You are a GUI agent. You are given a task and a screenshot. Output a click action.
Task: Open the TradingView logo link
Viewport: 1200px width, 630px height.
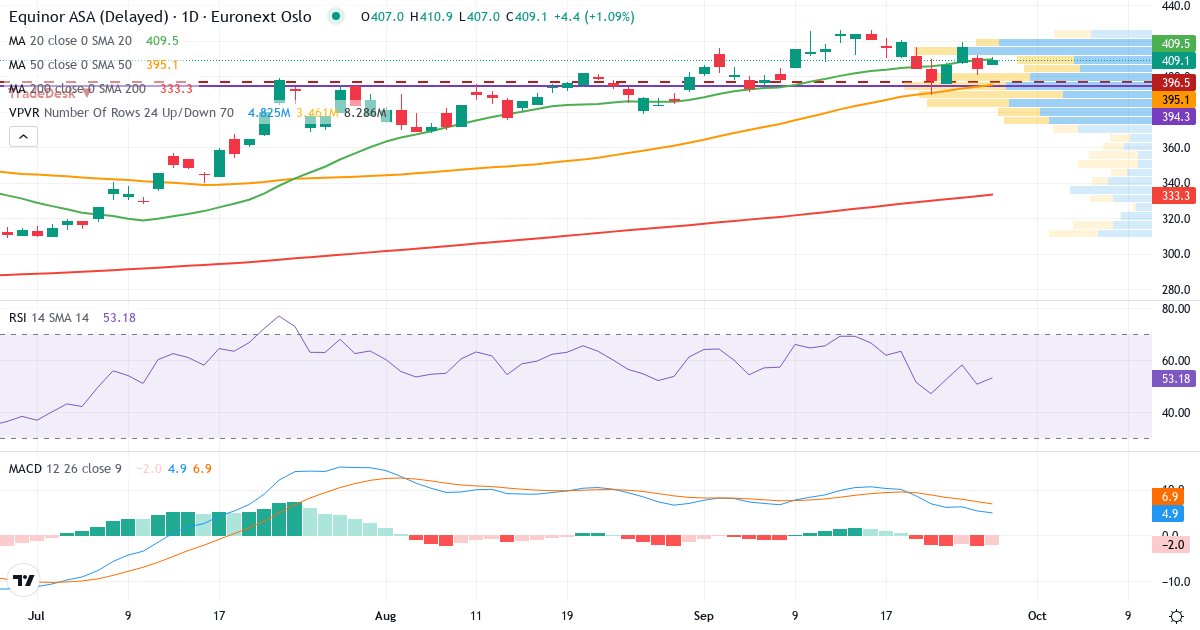click(x=24, y=579)
